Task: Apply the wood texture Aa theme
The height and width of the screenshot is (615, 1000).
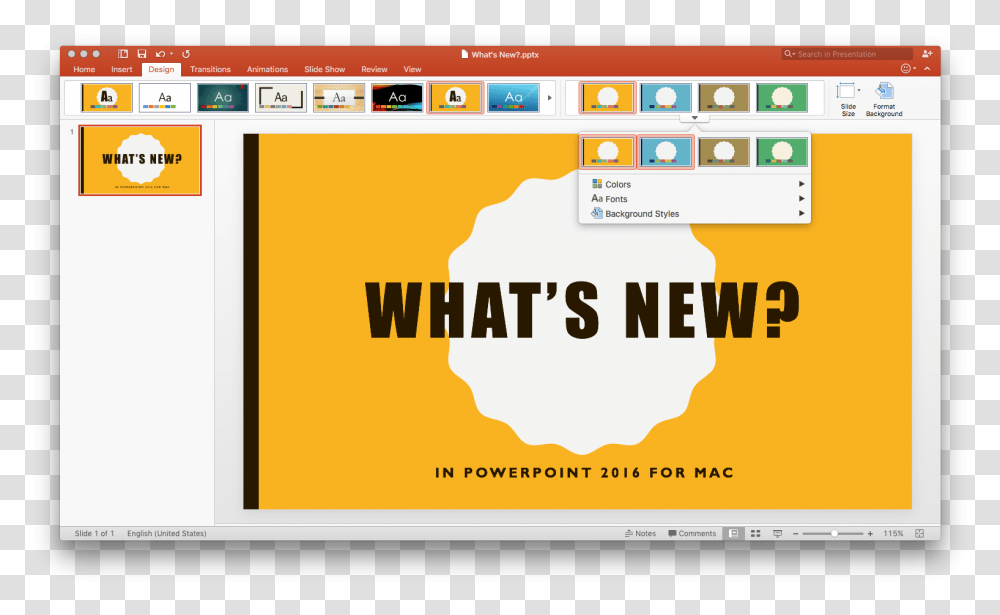Action: tap(339, 98)
